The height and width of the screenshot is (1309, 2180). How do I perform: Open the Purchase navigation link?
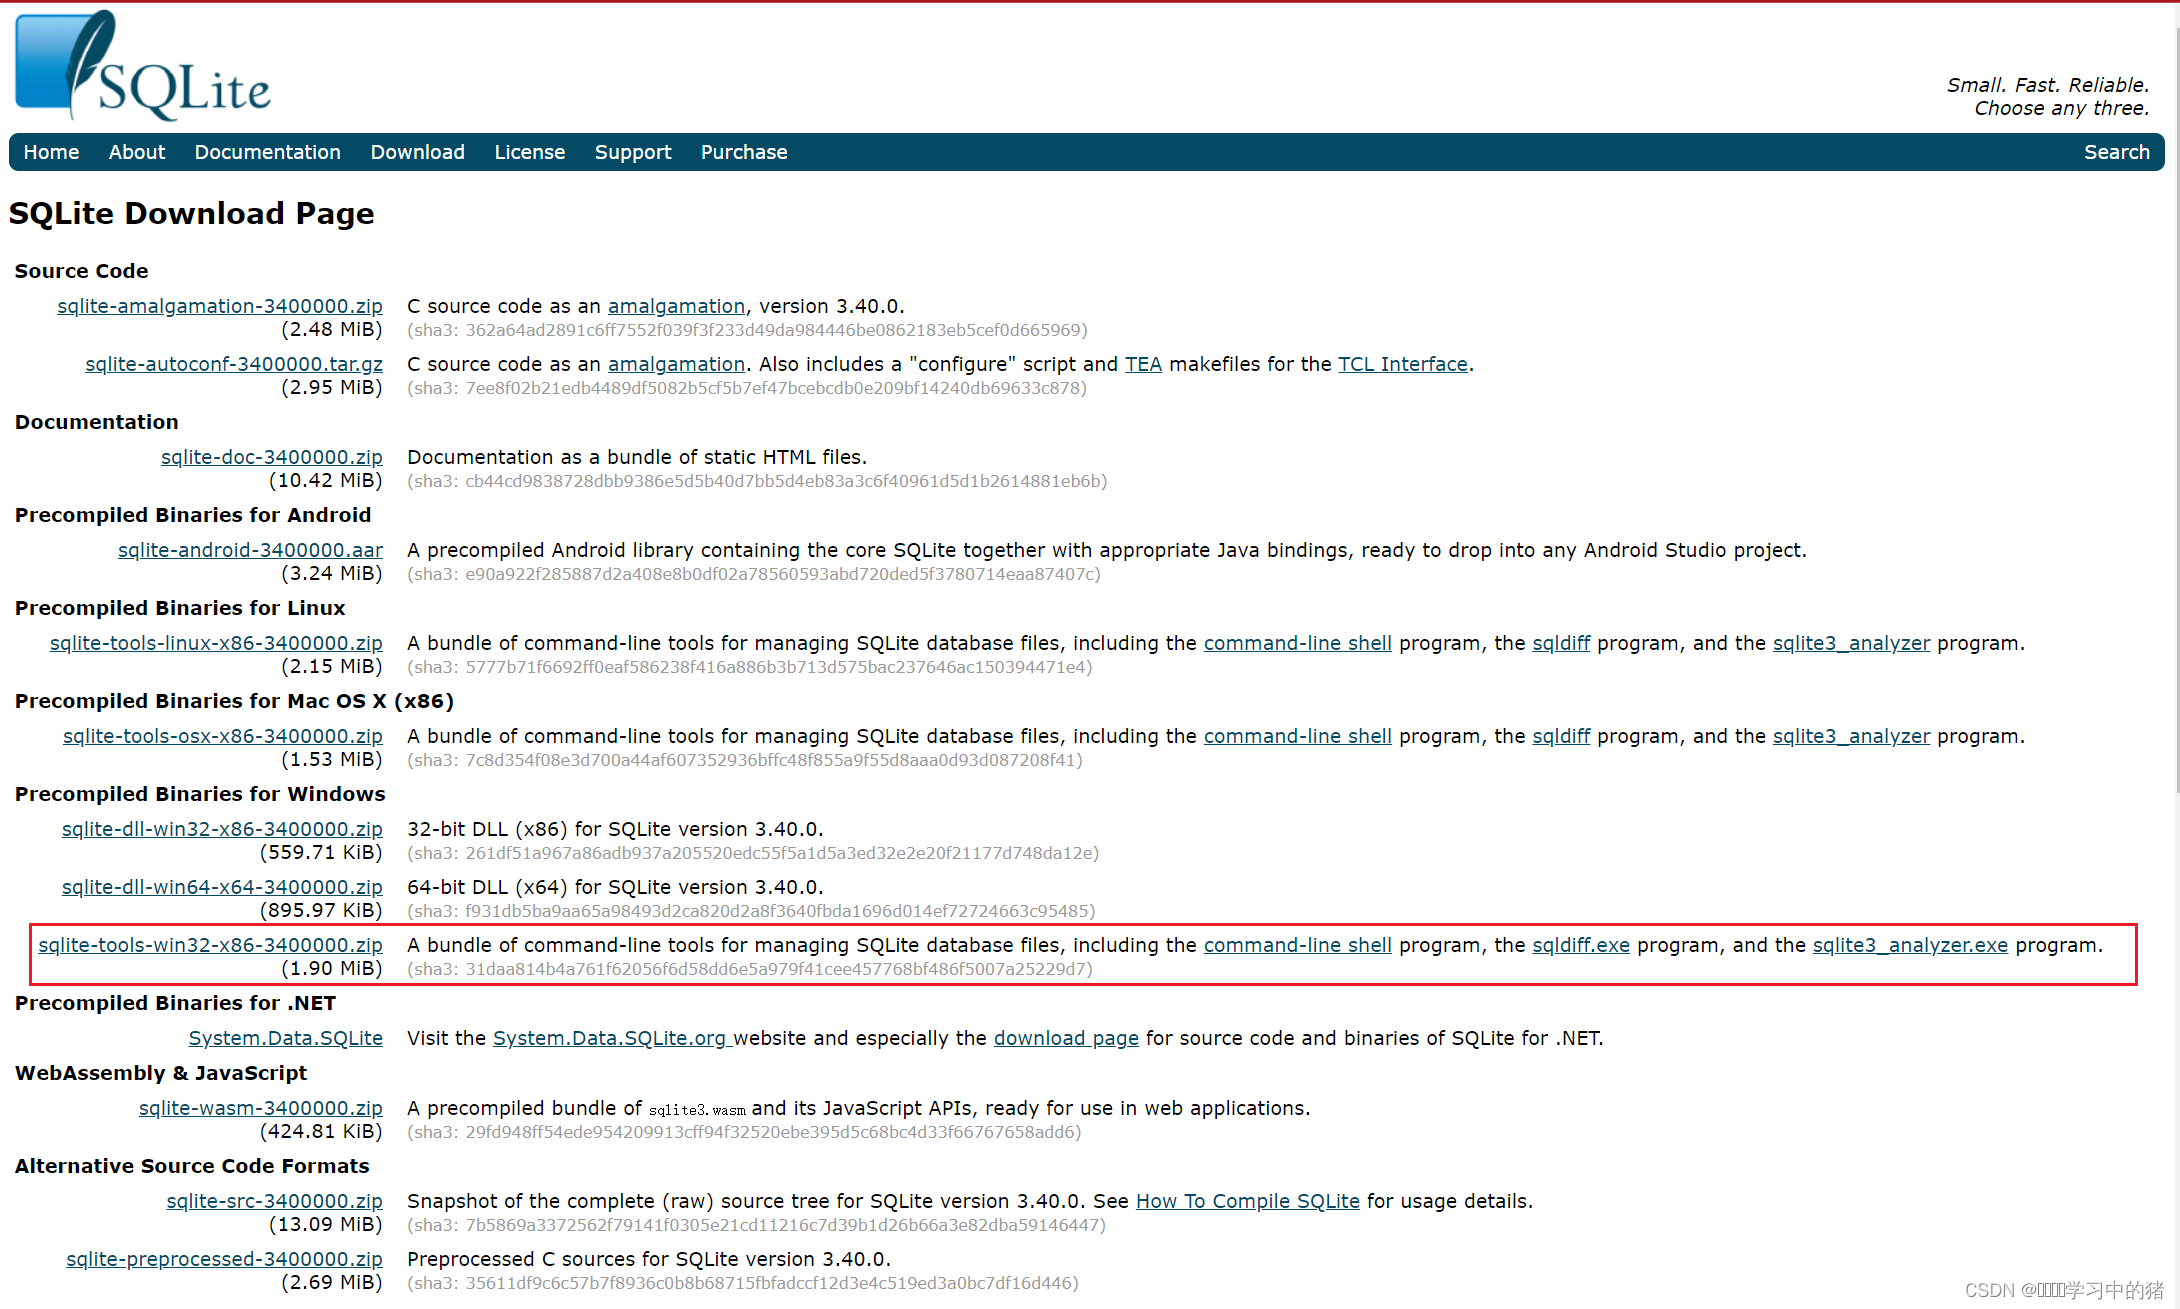(743, 152)
